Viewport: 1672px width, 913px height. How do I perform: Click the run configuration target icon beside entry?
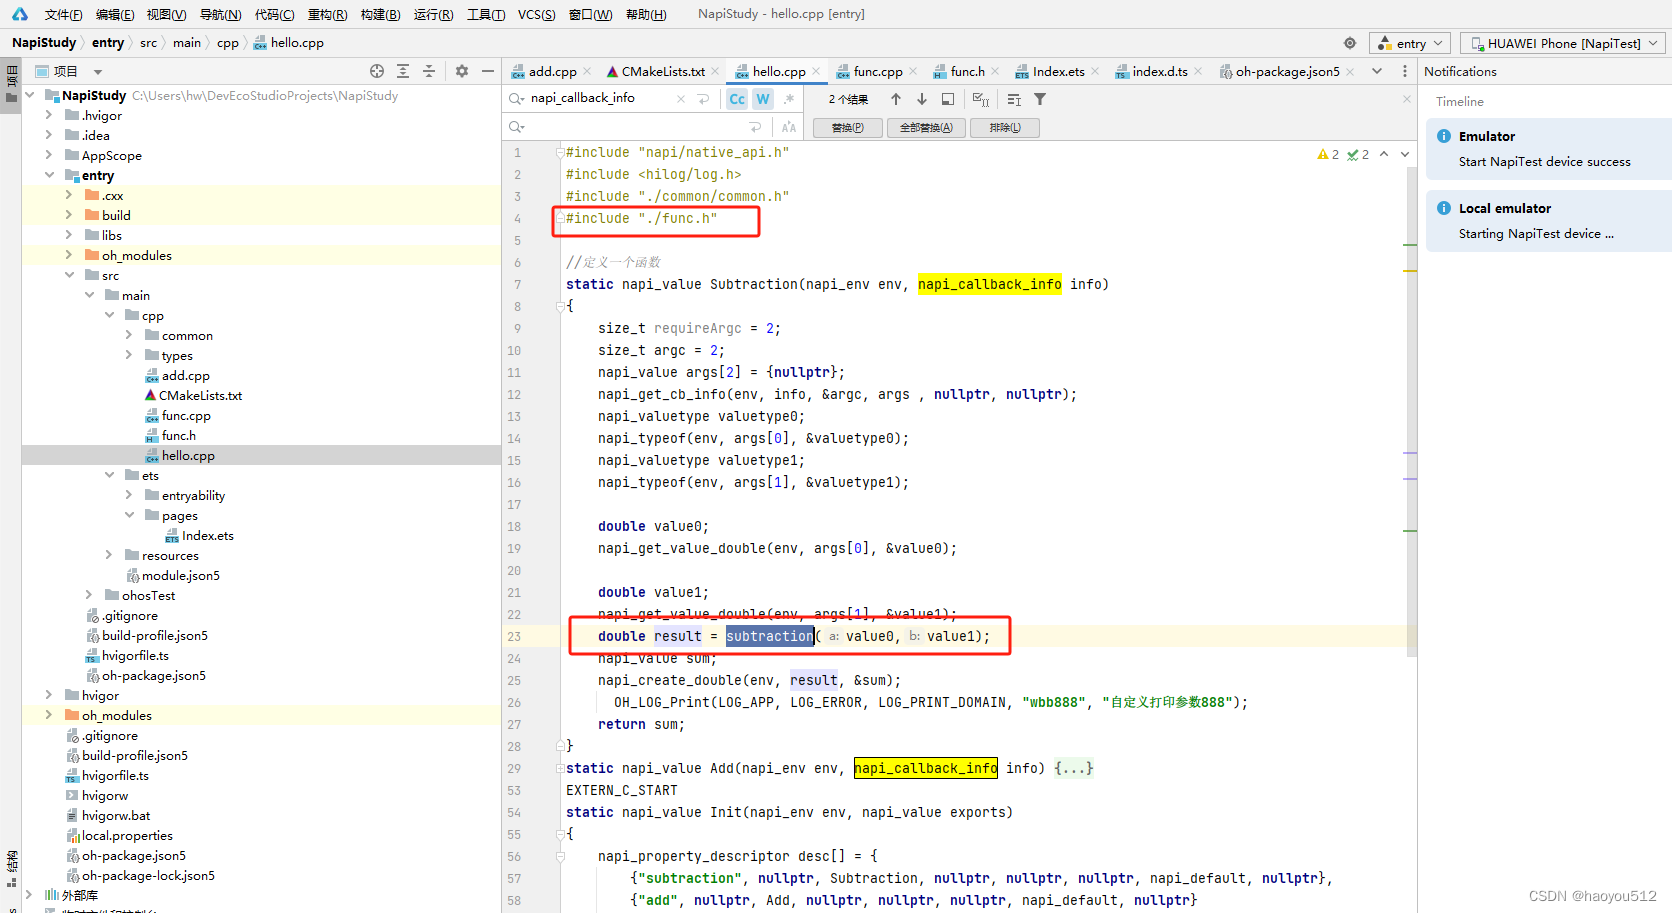(1350, 43)
